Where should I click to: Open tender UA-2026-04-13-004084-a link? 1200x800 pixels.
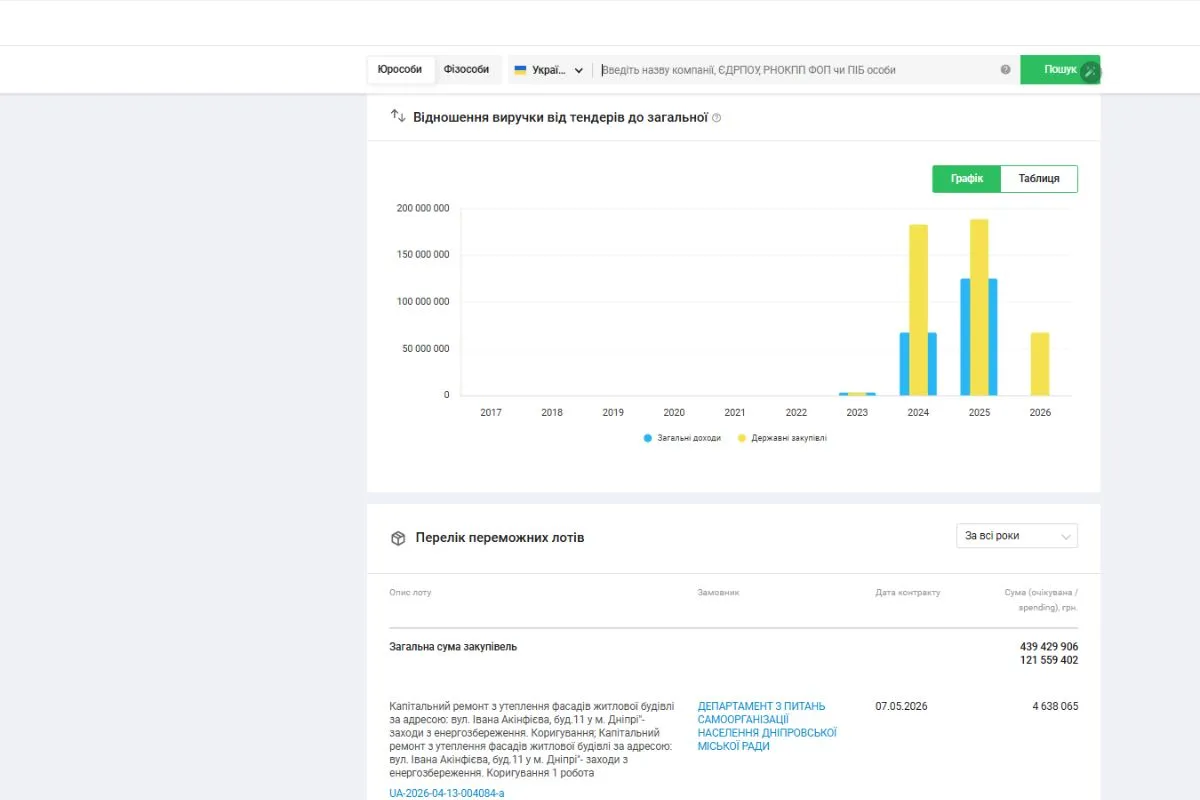pos(447,793)
